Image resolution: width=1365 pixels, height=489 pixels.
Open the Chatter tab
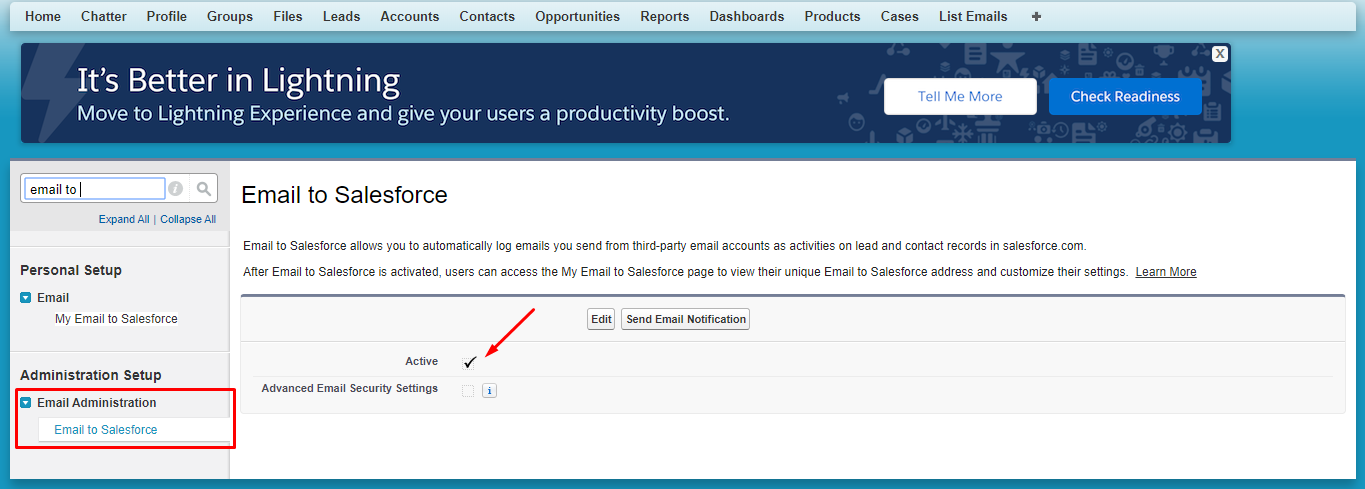pyautogui.click(x=103, y=16)
